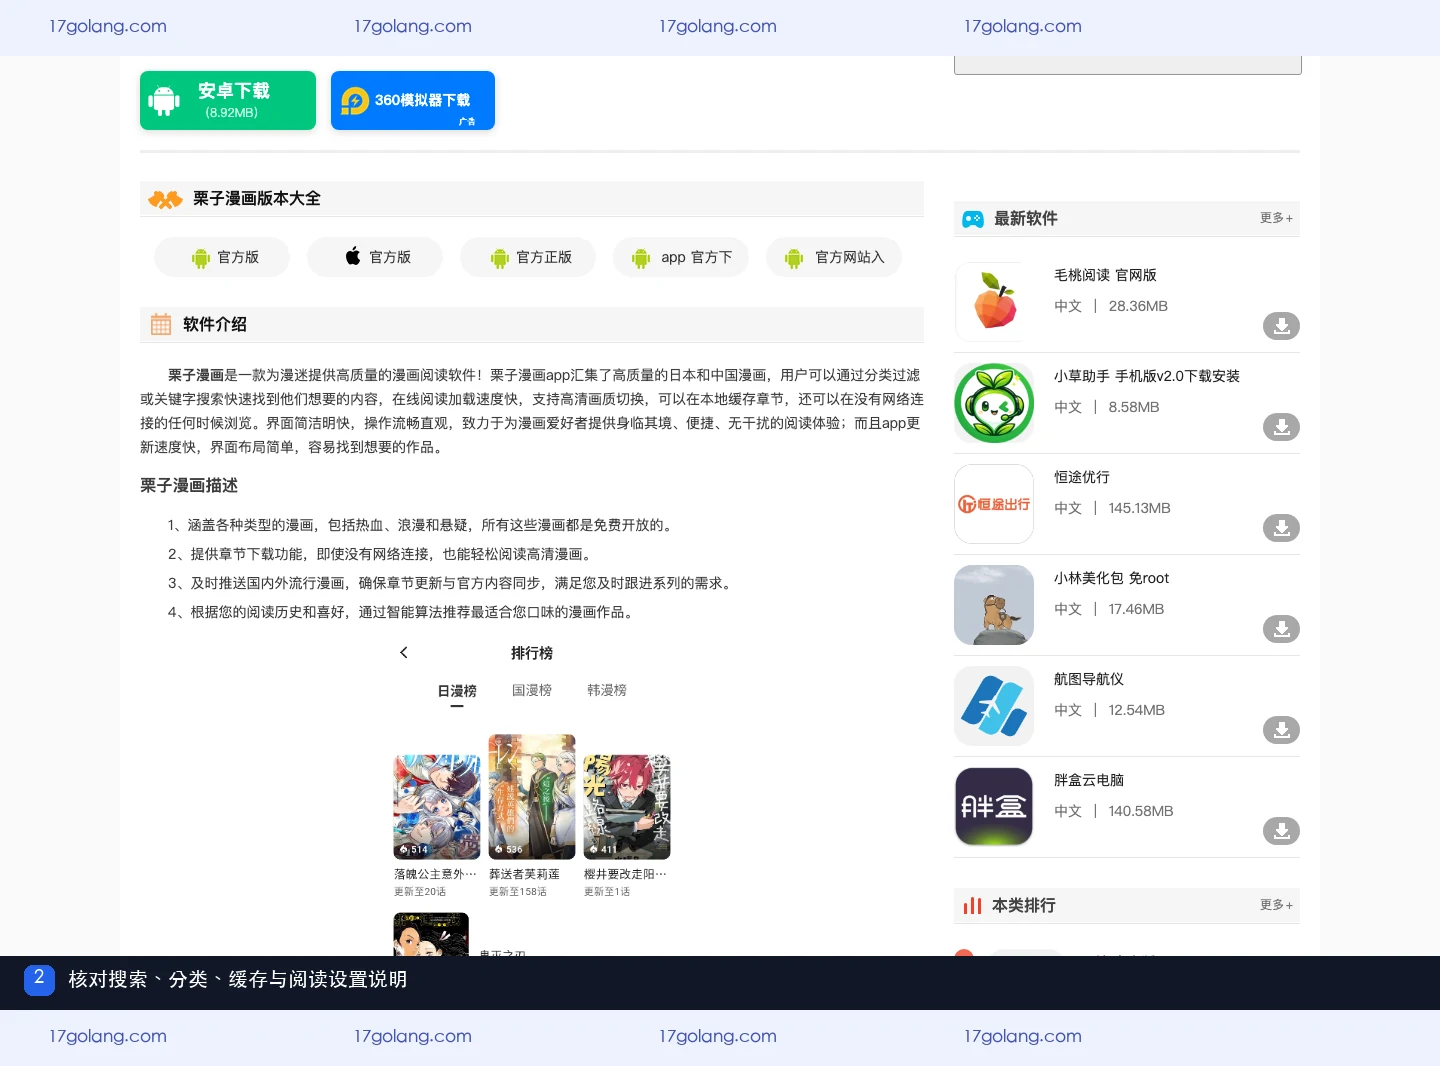Screen dimensions: 1440x1066
Task: Choose the 官方正版 version pill
Action: tap(528, 257)
